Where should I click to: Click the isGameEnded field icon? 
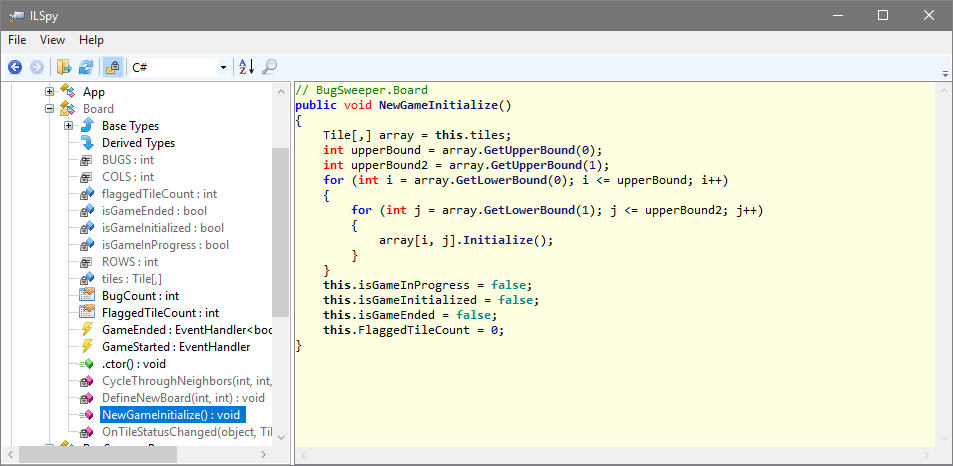87,211
